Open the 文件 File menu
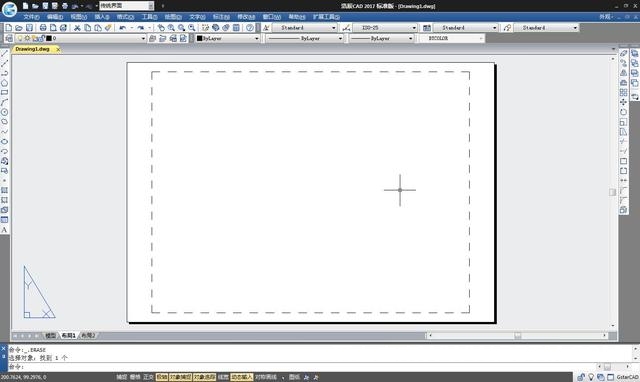This screenshot has height=382, width=640. [31, 17]
